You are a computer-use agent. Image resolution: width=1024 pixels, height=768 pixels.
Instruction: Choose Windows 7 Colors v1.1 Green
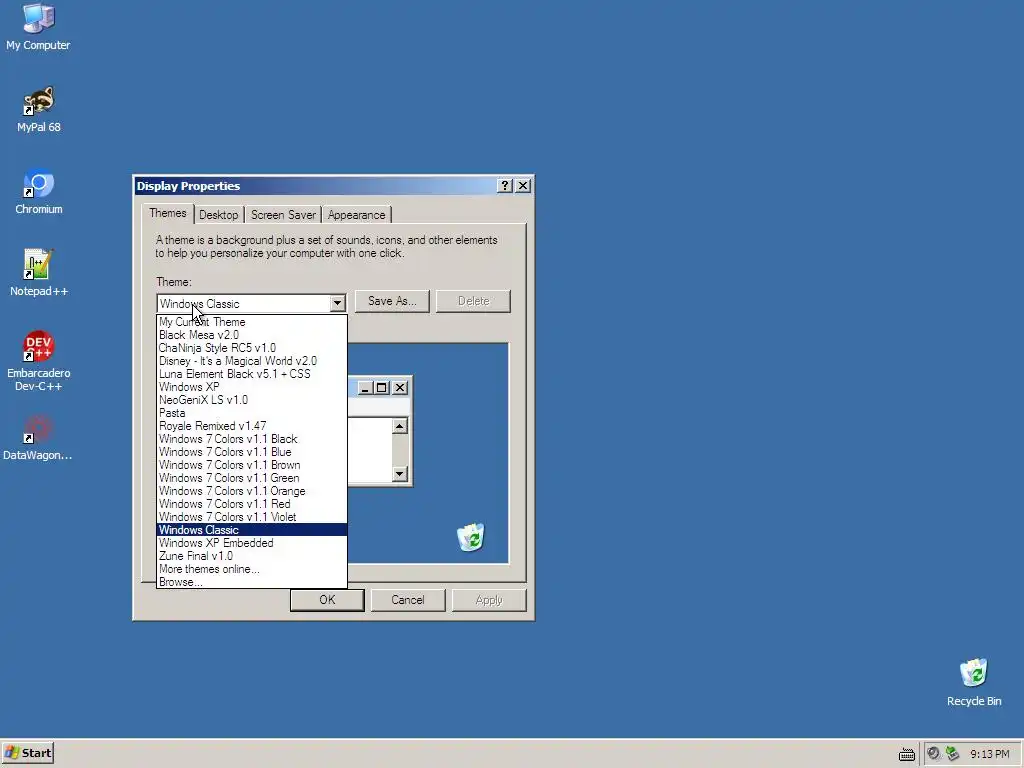[252, 478]
